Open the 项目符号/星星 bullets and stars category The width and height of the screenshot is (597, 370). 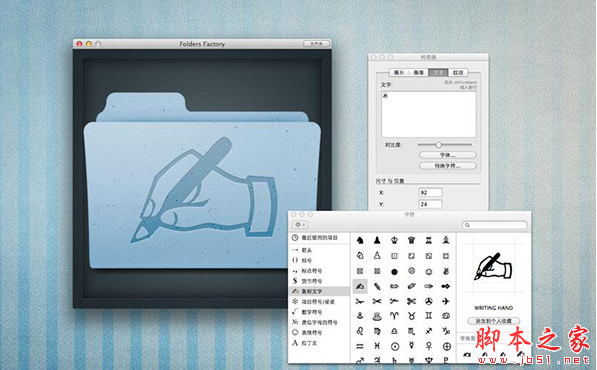319,301
